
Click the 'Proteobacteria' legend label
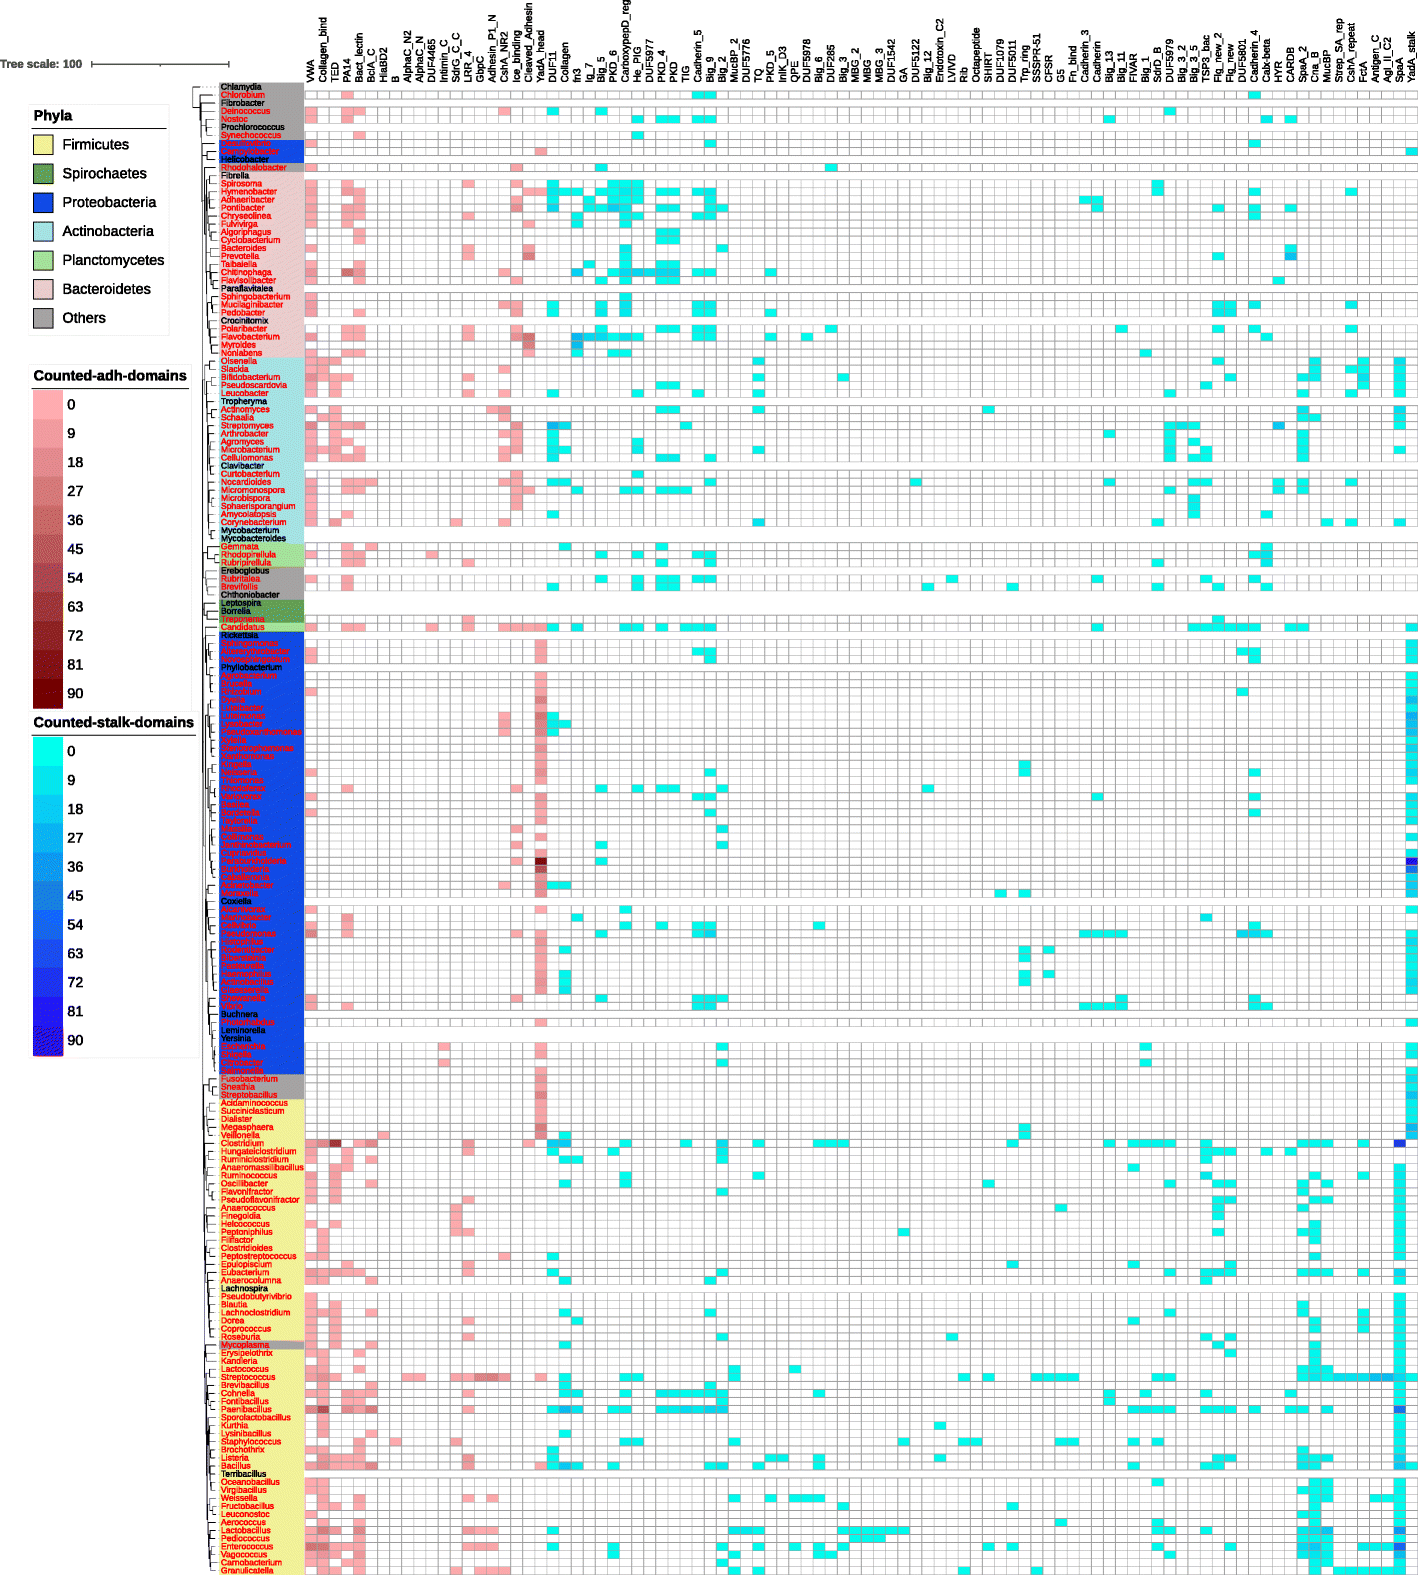click(109, 203)
